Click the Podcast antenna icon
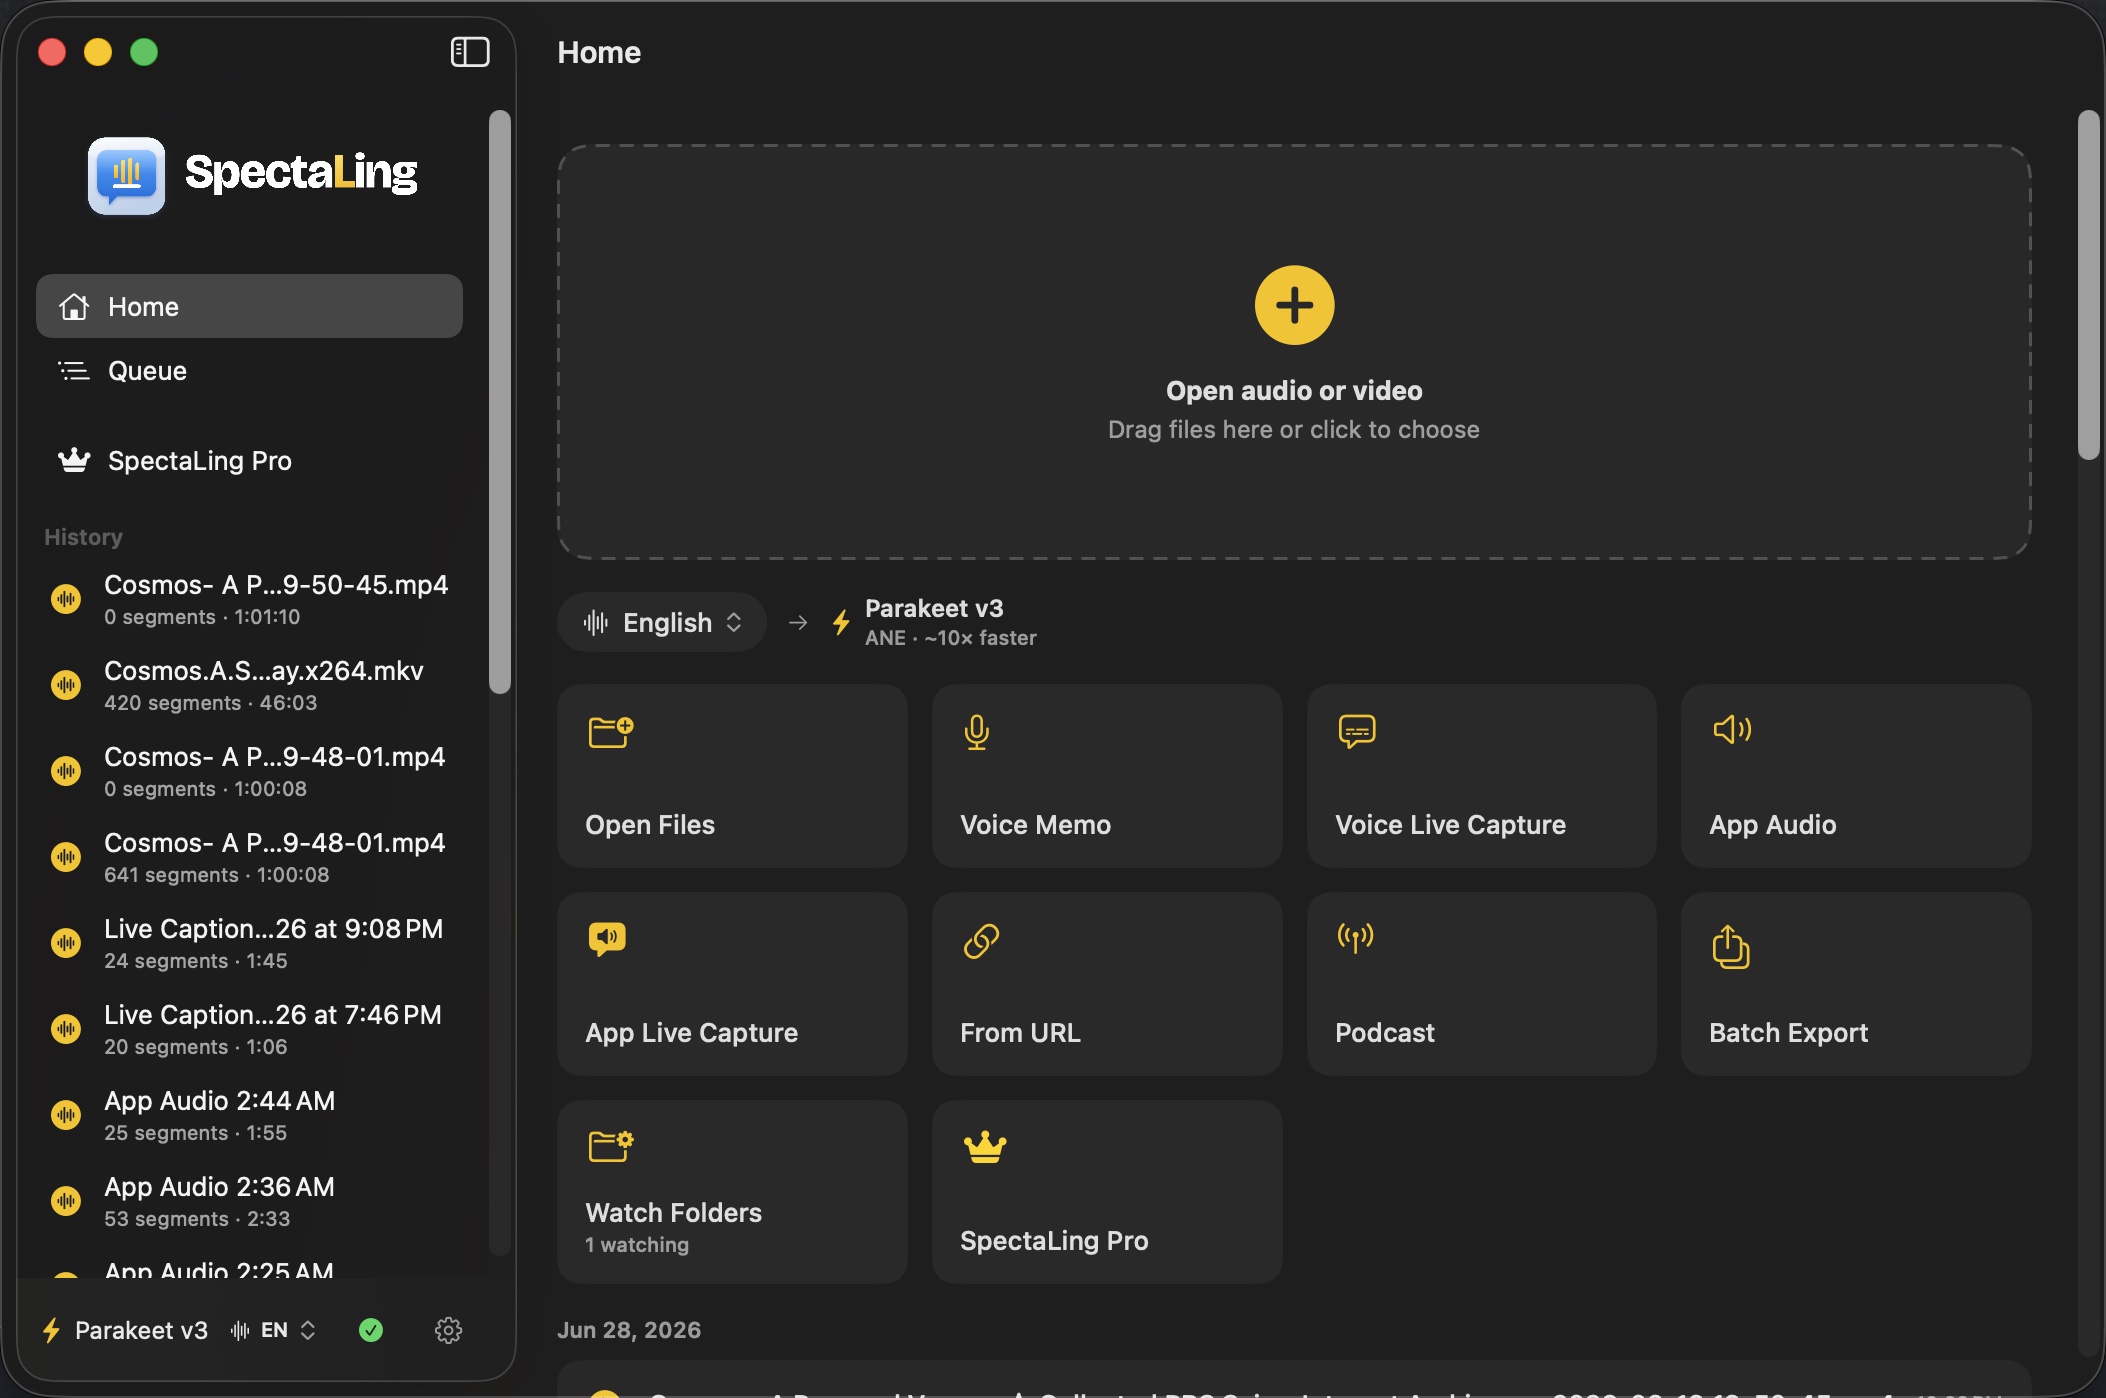 pyautogui.click(x=1355, y=938)
